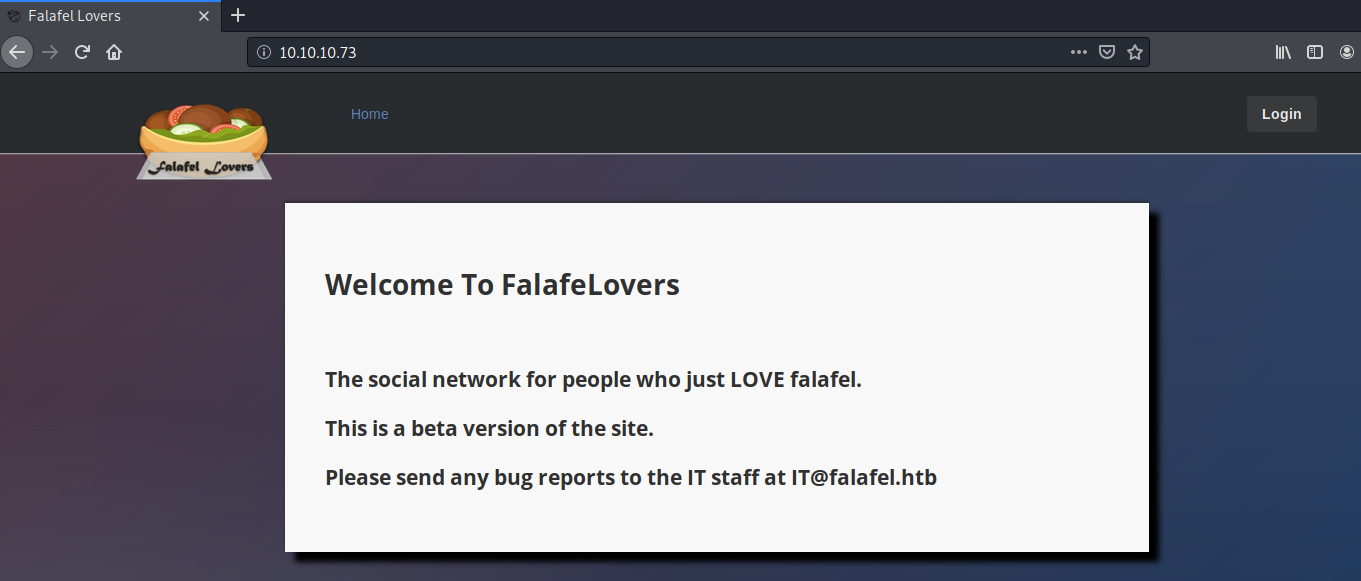The image size is (1361, 581).
Task: Click the Falafel Lovers logo image
Action: tap(204, 142)
